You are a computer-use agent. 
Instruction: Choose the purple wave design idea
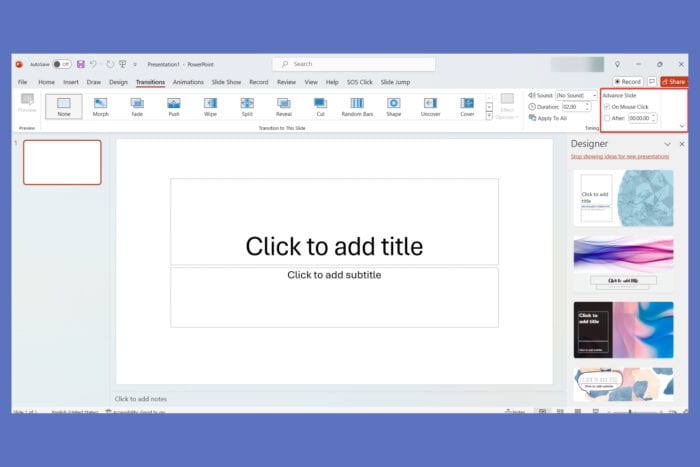click(x=624, y=264)
